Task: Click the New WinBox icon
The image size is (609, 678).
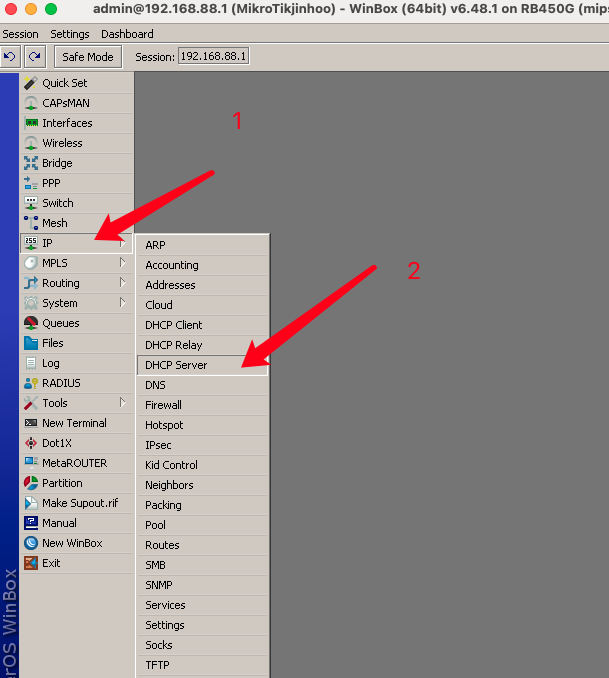Action: click(31, 543)
